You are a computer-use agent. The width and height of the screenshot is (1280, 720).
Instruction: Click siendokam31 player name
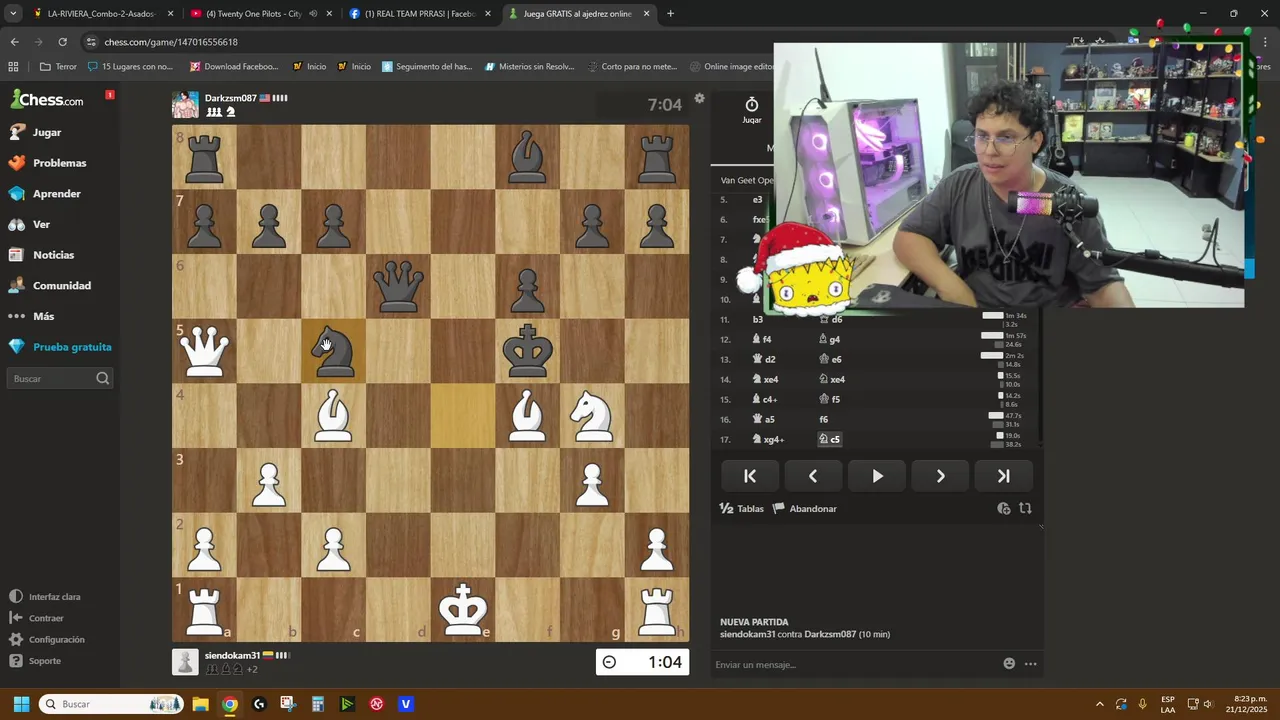point(232,655)
